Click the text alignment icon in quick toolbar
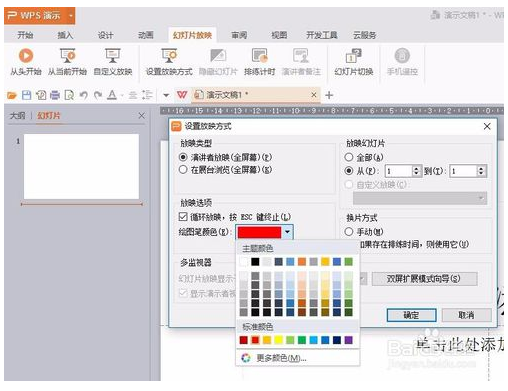This screenshot has width=508, height=391. (x=133, y=95)
